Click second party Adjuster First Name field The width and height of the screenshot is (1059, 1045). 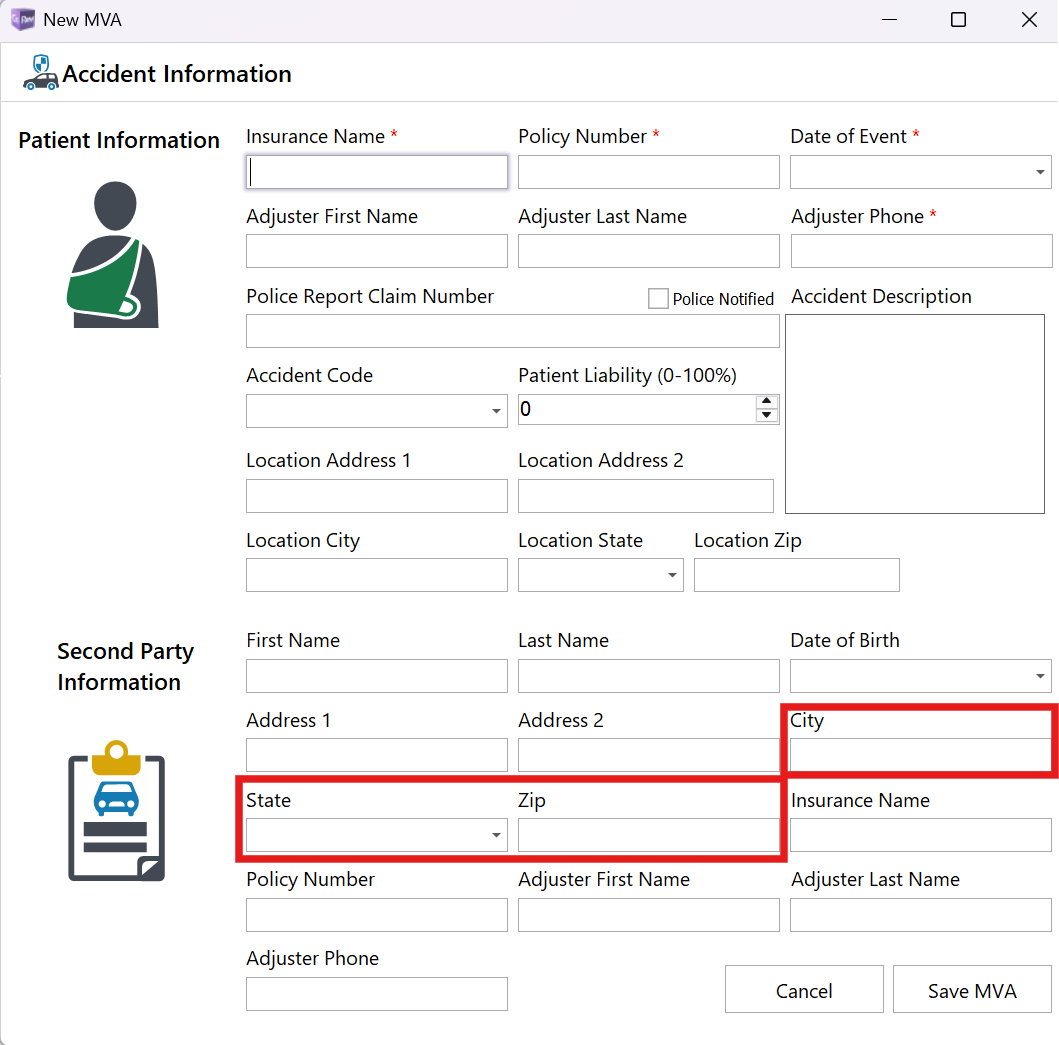pos(648,915)
